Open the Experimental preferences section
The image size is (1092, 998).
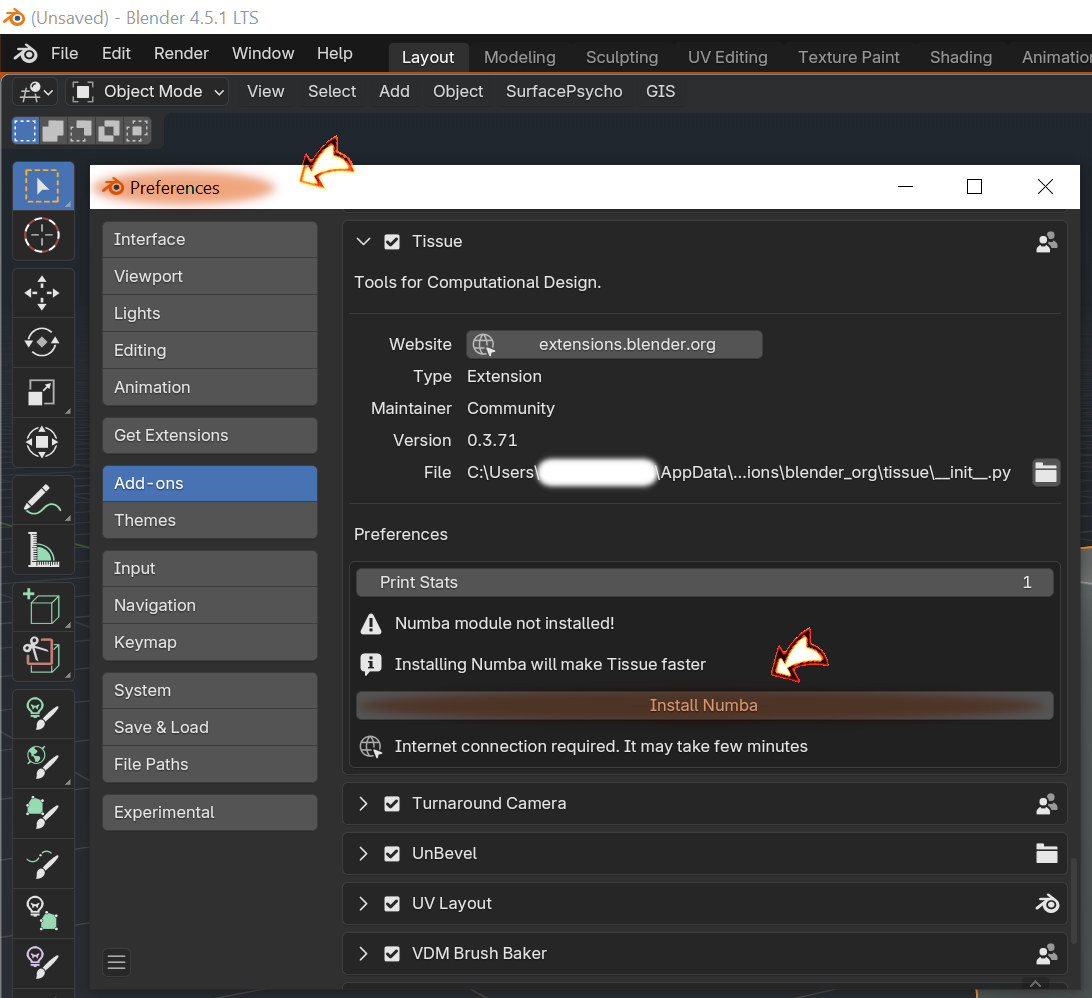click(210, 812)
